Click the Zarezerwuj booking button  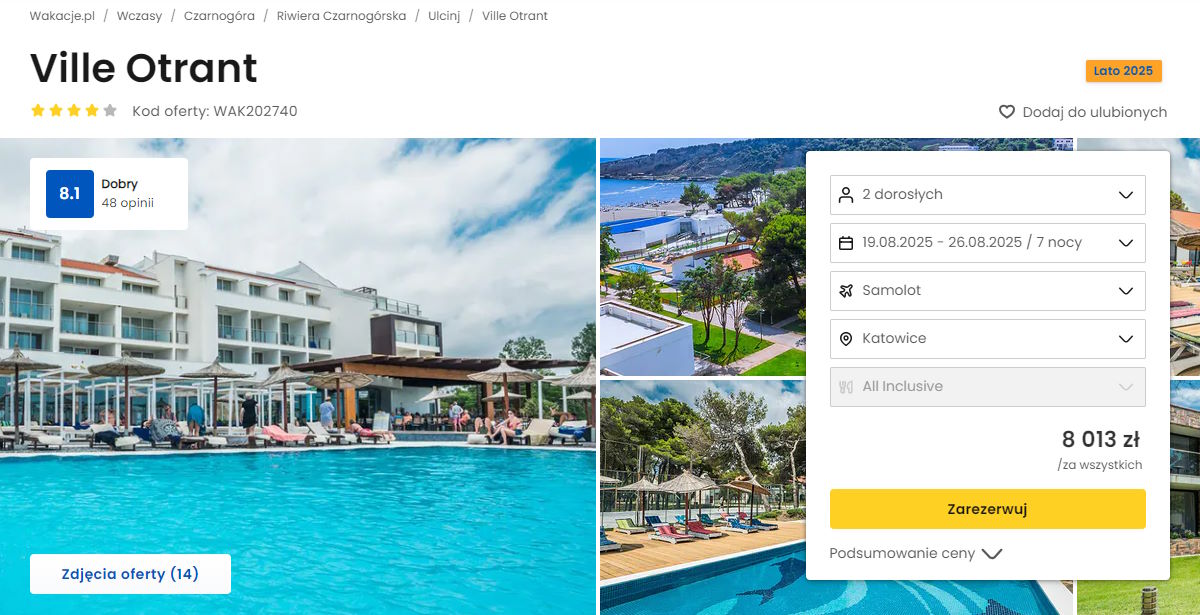pos(988,509)
